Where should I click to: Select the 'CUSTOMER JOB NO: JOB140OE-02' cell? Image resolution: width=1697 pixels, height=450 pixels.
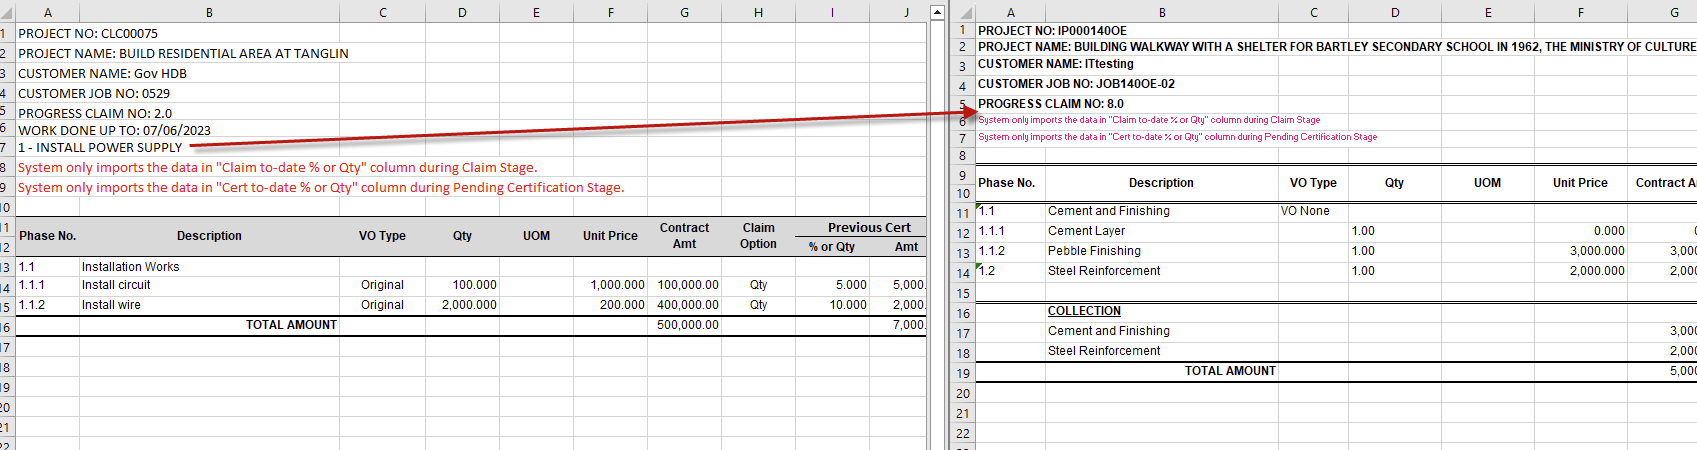coord(1076,84)
